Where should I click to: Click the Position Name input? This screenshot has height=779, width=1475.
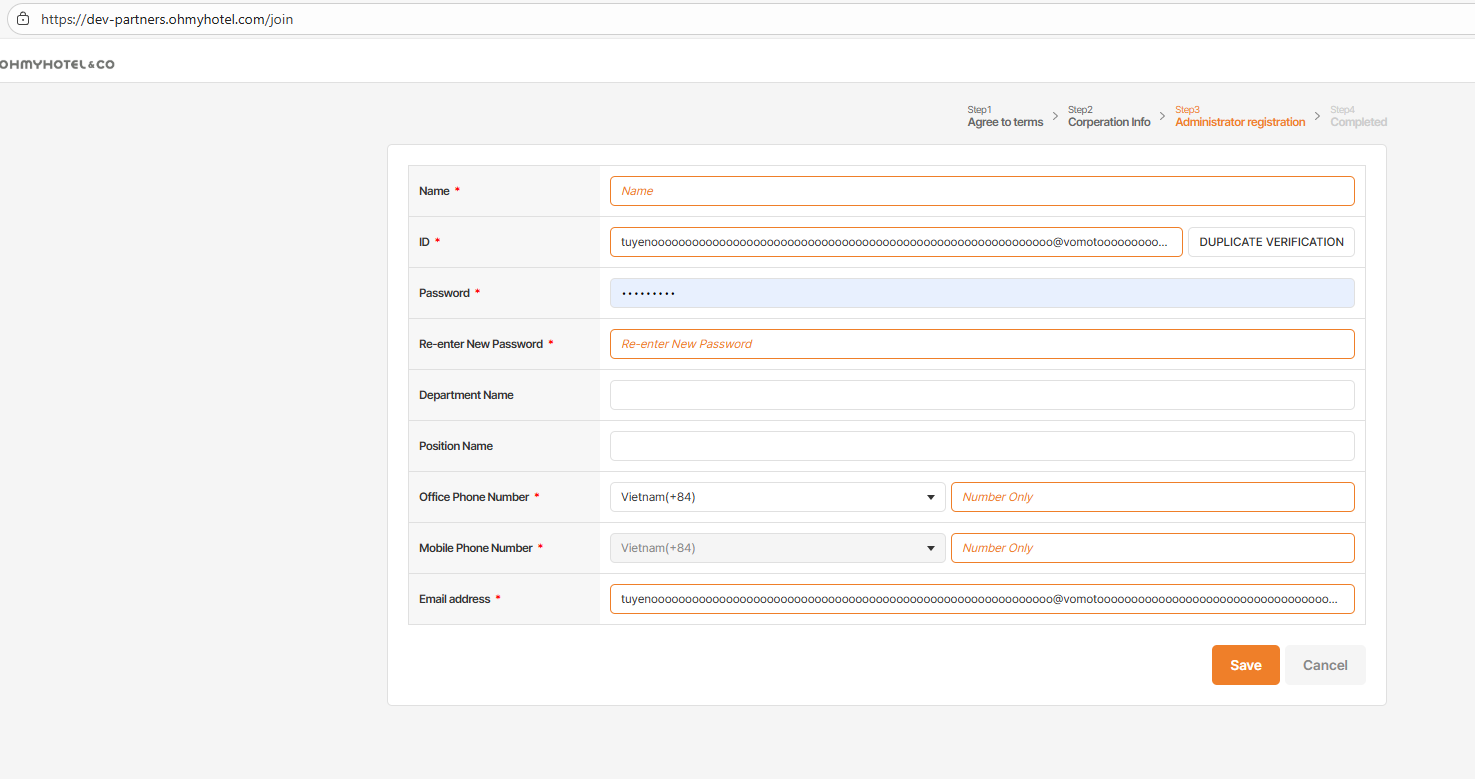point(981,446)
